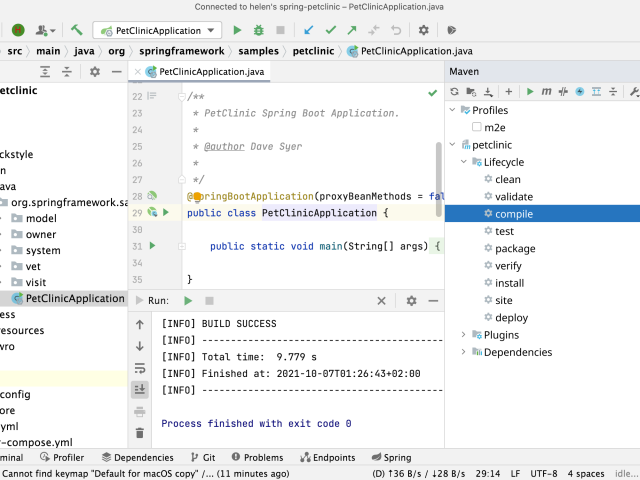Click the Run Anything icon in toolbar
Screen dimensions: 640x480
(451, 30)
